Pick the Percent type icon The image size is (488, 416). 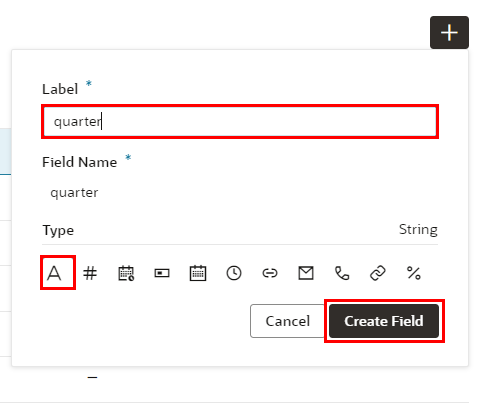(414, 273)
